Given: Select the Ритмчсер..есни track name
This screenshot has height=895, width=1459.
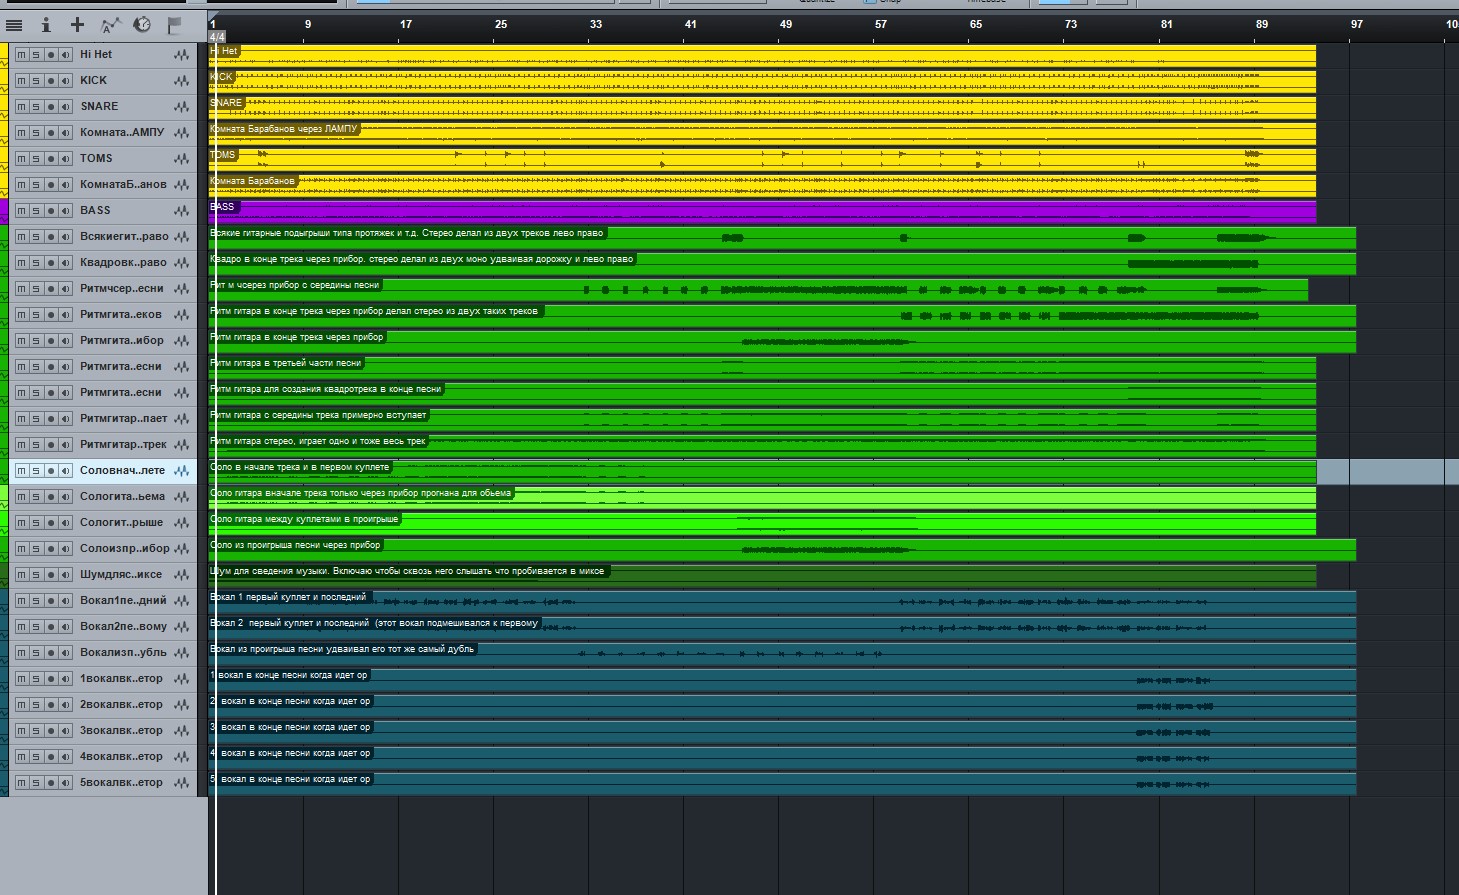Looking at the screenshot, I should click(x=122, y=289).
